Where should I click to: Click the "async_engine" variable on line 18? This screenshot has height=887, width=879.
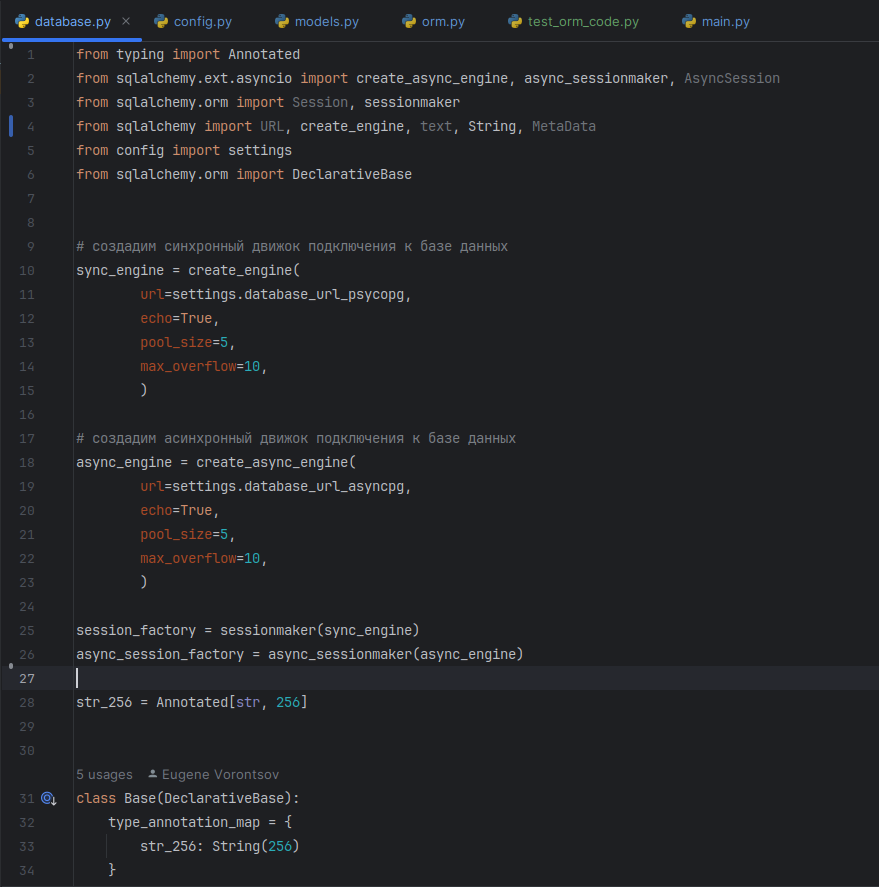pyautogui.click(x=124, y=462)
